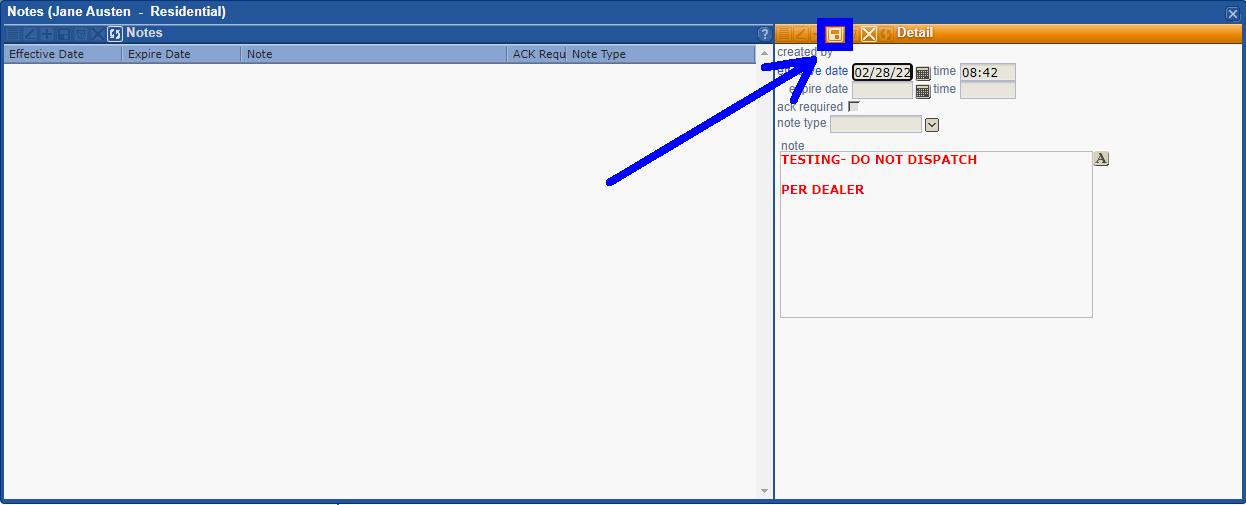The image size is (1246, 505).
Task: Click the effective time field showing 08:42
Action: [987, 73]
